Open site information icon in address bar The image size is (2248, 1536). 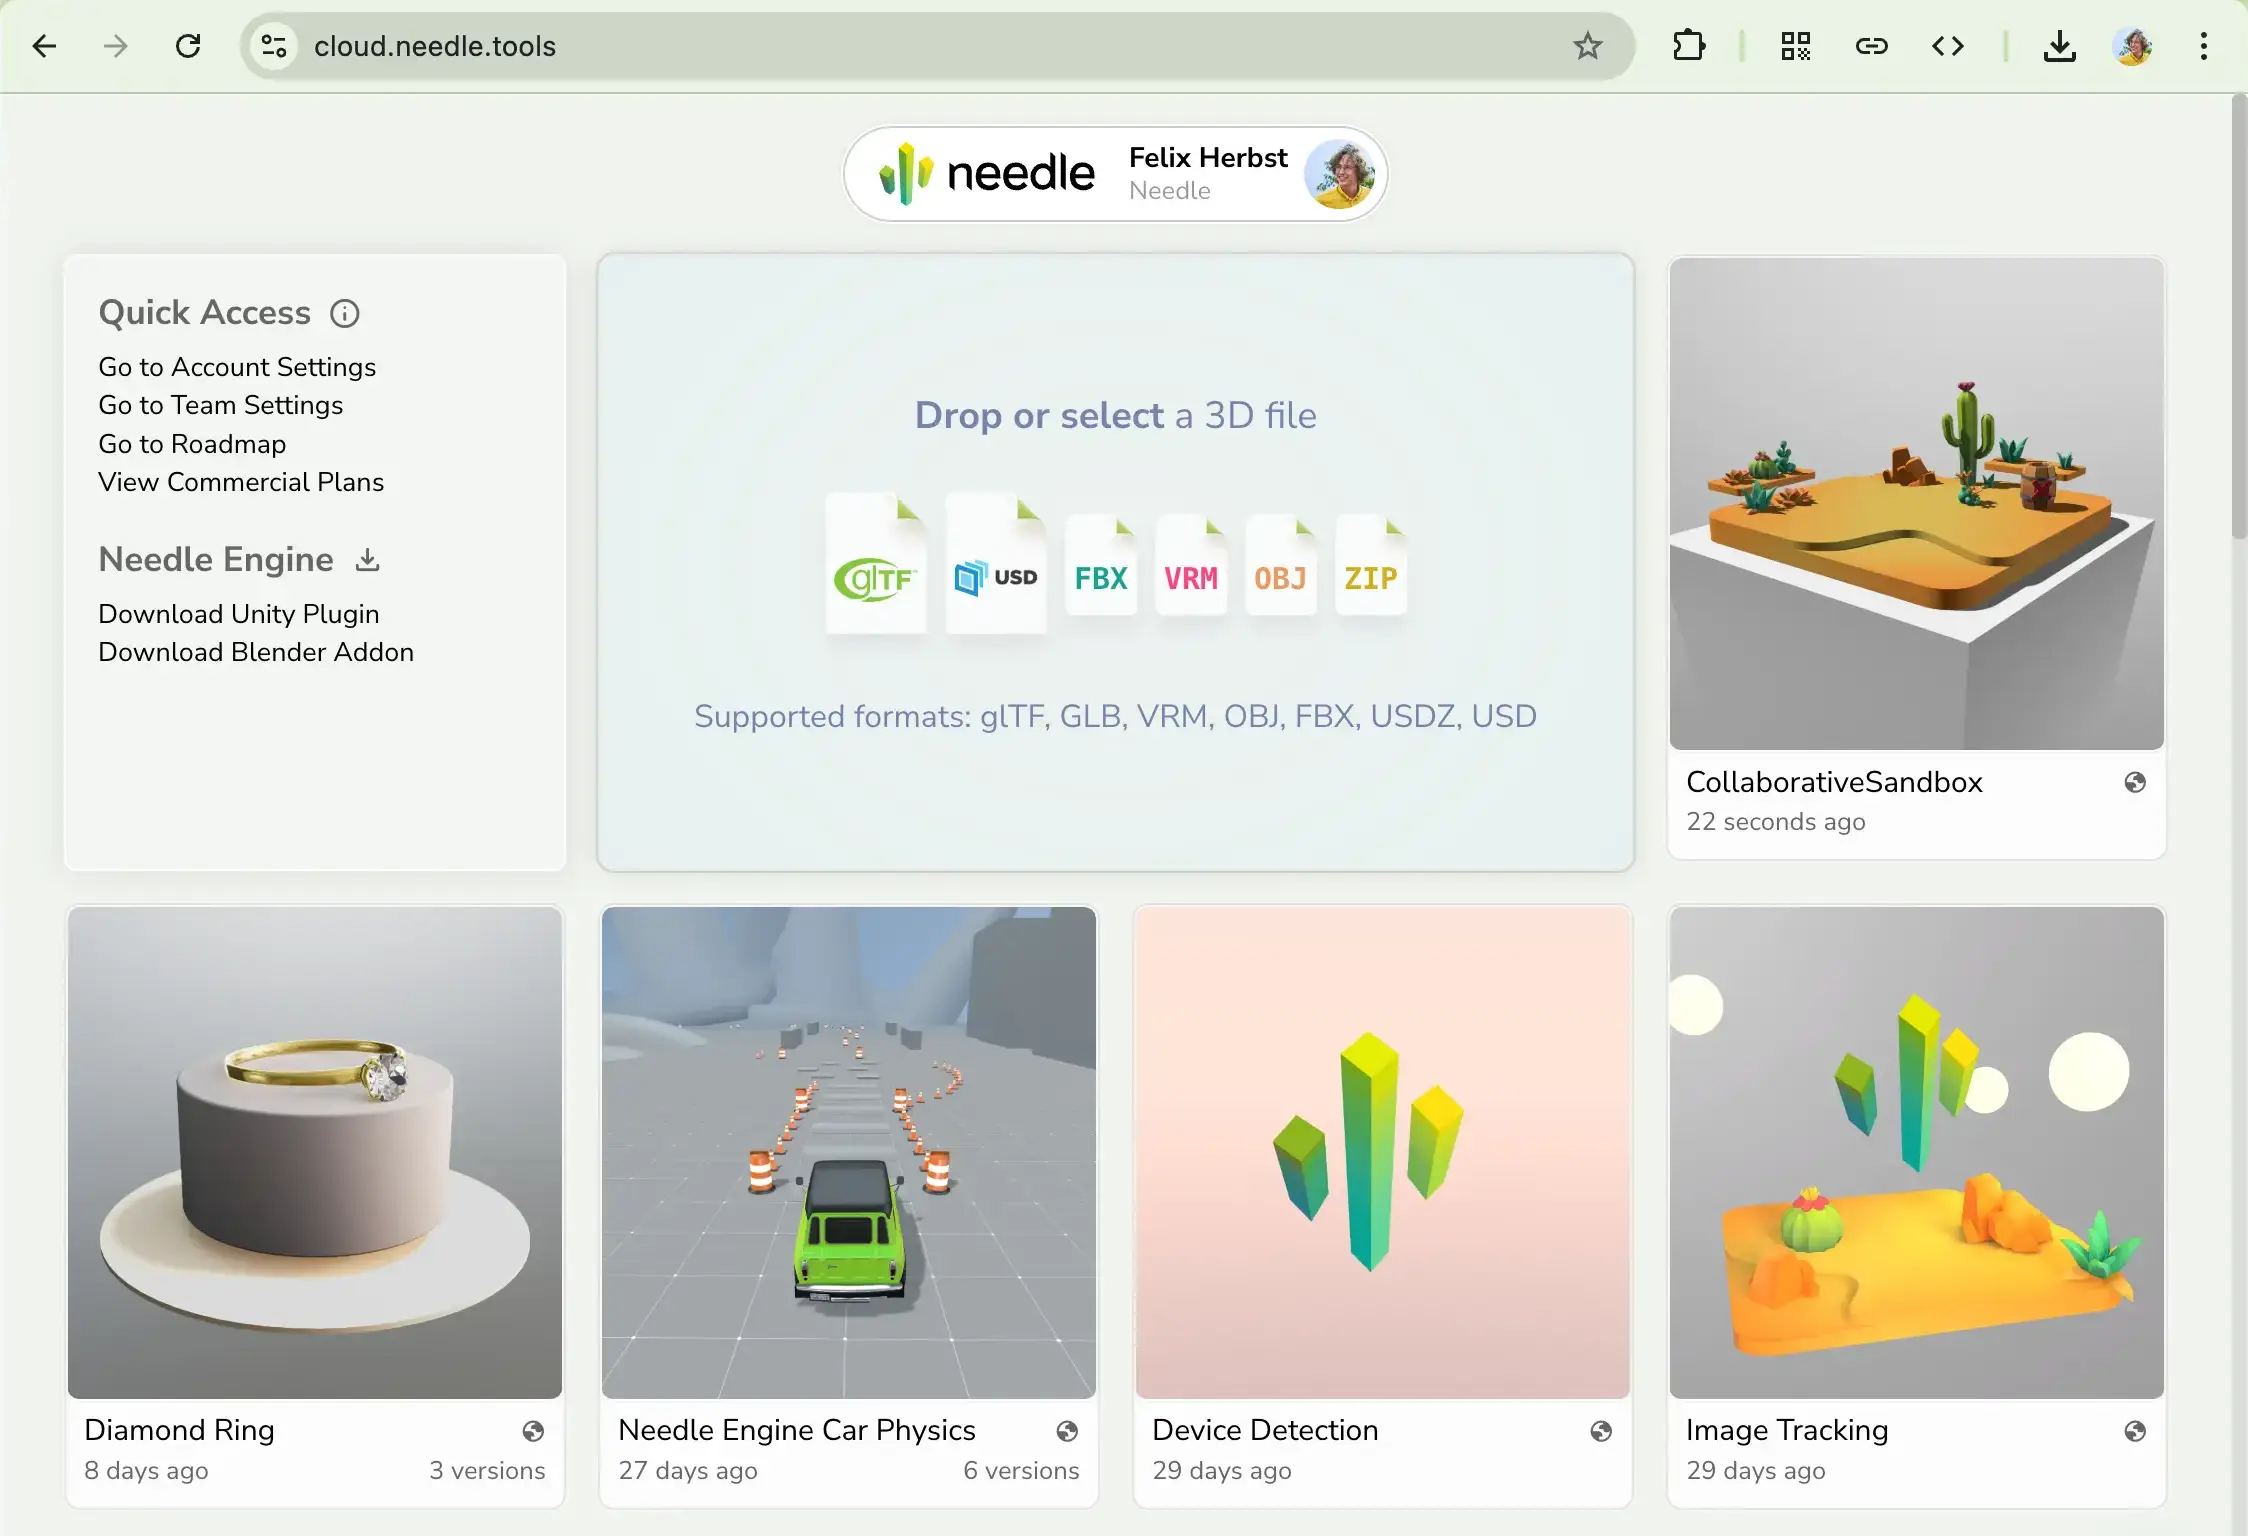(274, 46)
